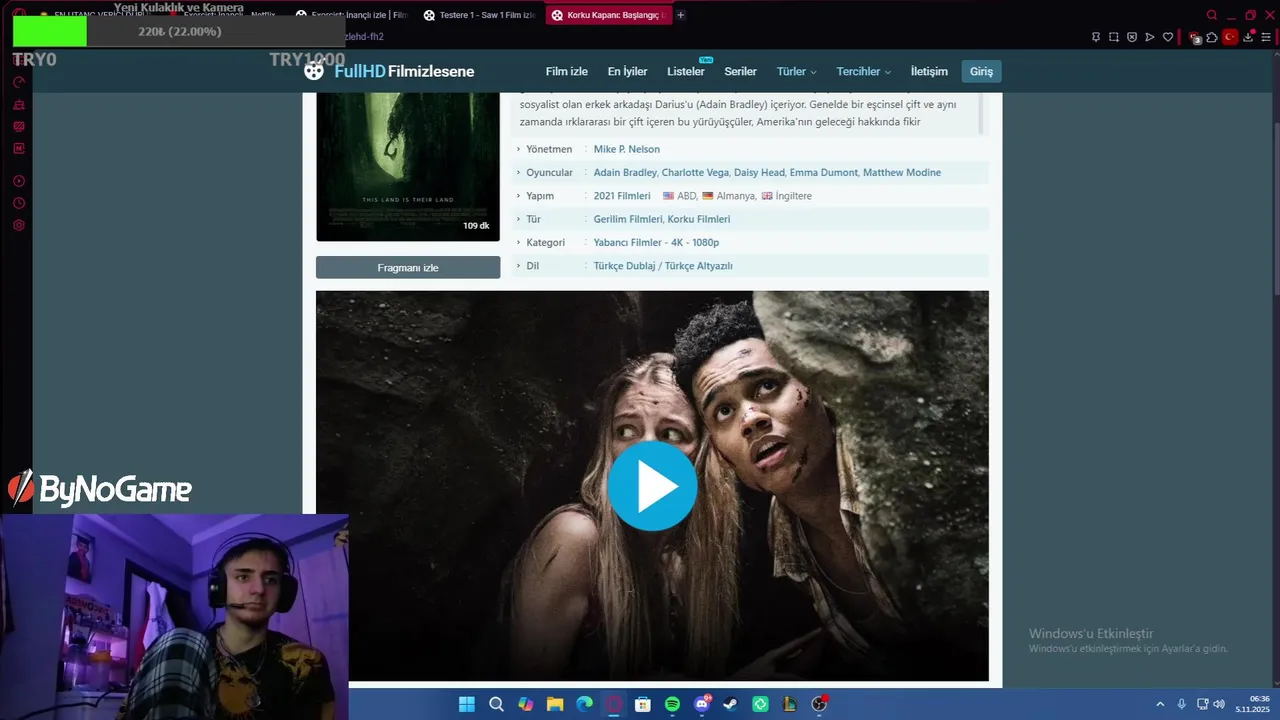Click the snapshot capture icon in address bar
Screen dimensions: 1280x720
pos(1114,37)
